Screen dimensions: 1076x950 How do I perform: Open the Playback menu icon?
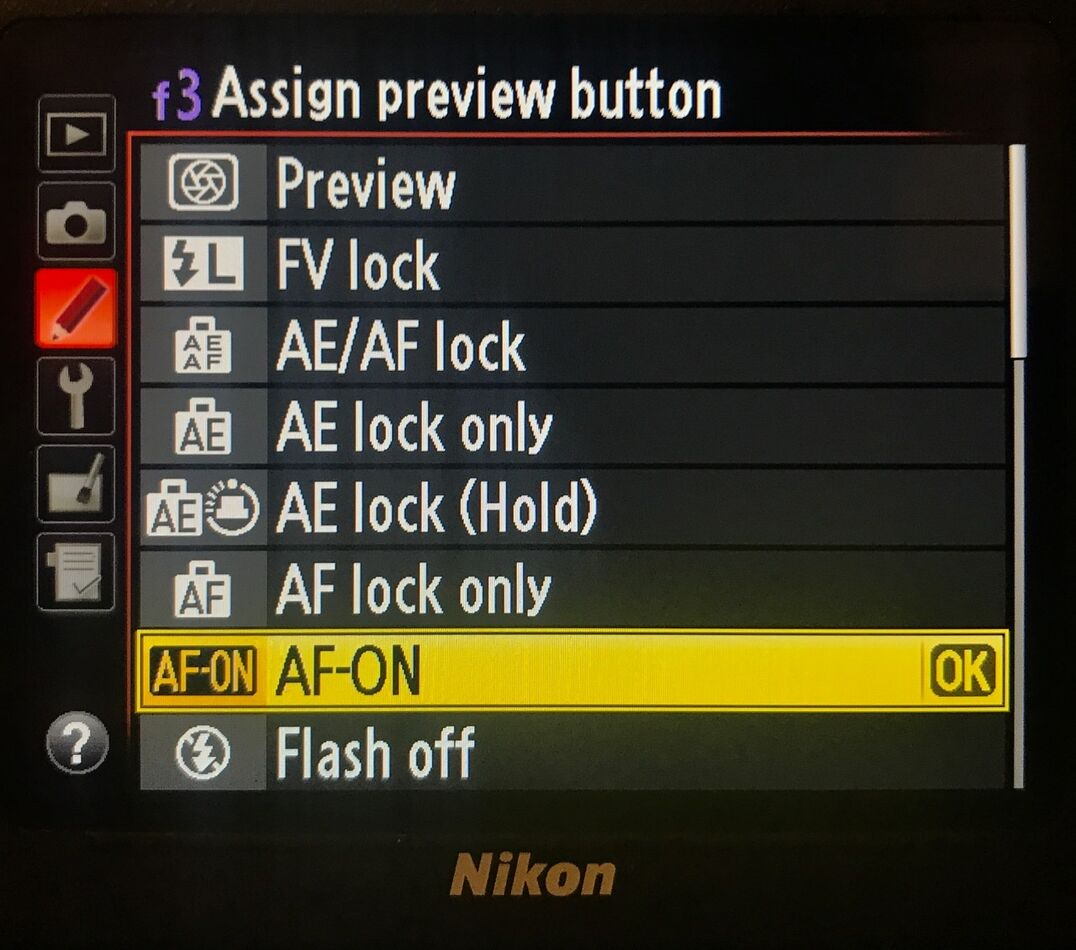pos(76,133)
